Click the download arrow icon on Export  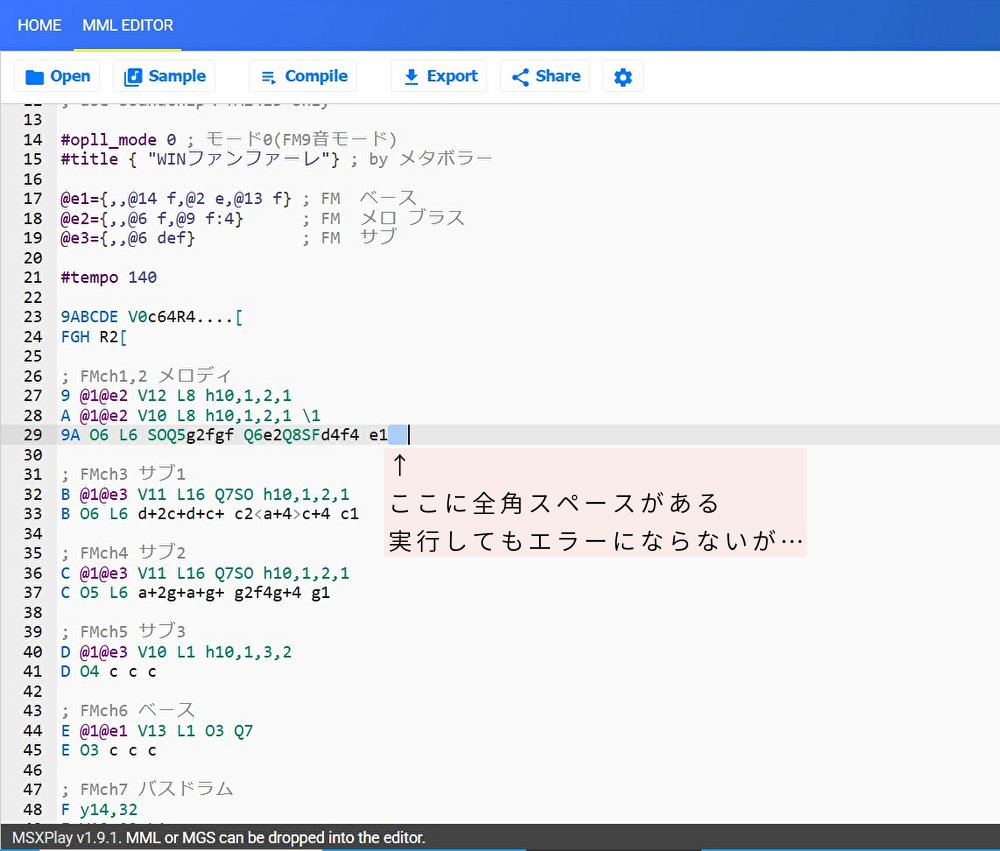tap(411, 77)
